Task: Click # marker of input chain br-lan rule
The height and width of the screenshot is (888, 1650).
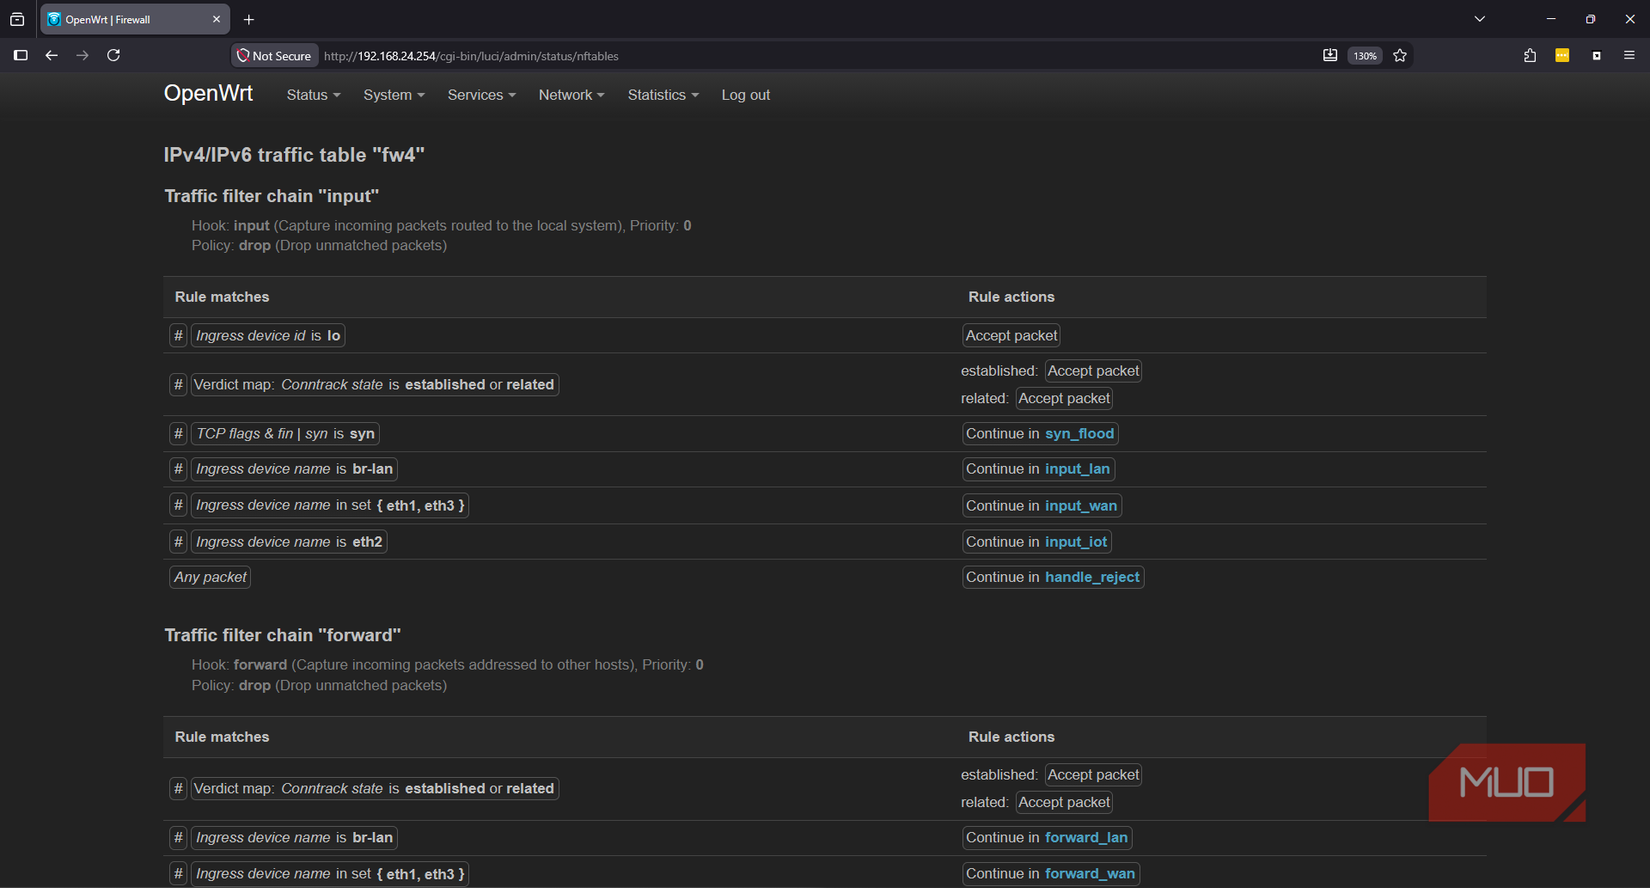Action: [178, 469]
